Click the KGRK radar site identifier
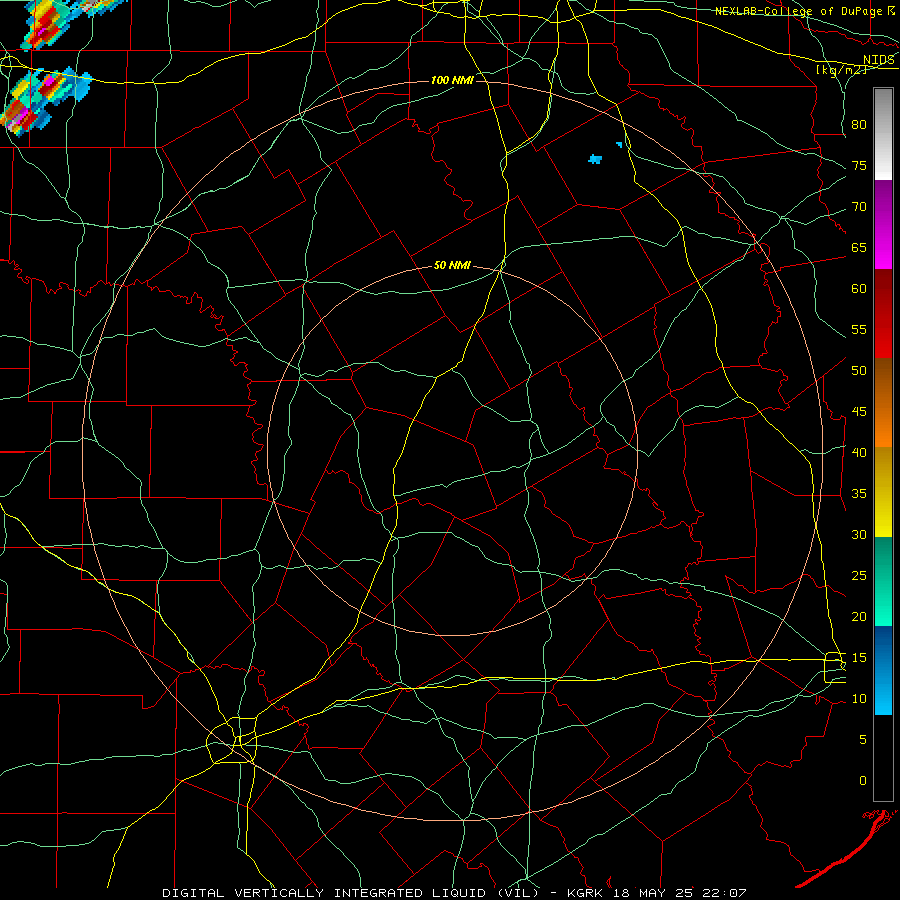900x900 pixels. tap(586, 893)
